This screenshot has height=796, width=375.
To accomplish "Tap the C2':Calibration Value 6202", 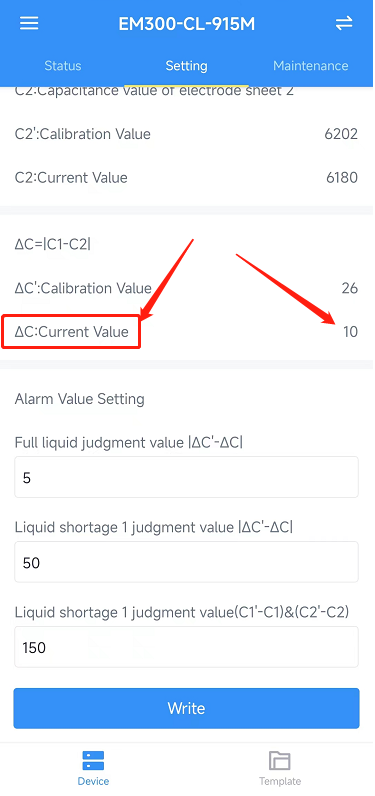I will (341, 134).
